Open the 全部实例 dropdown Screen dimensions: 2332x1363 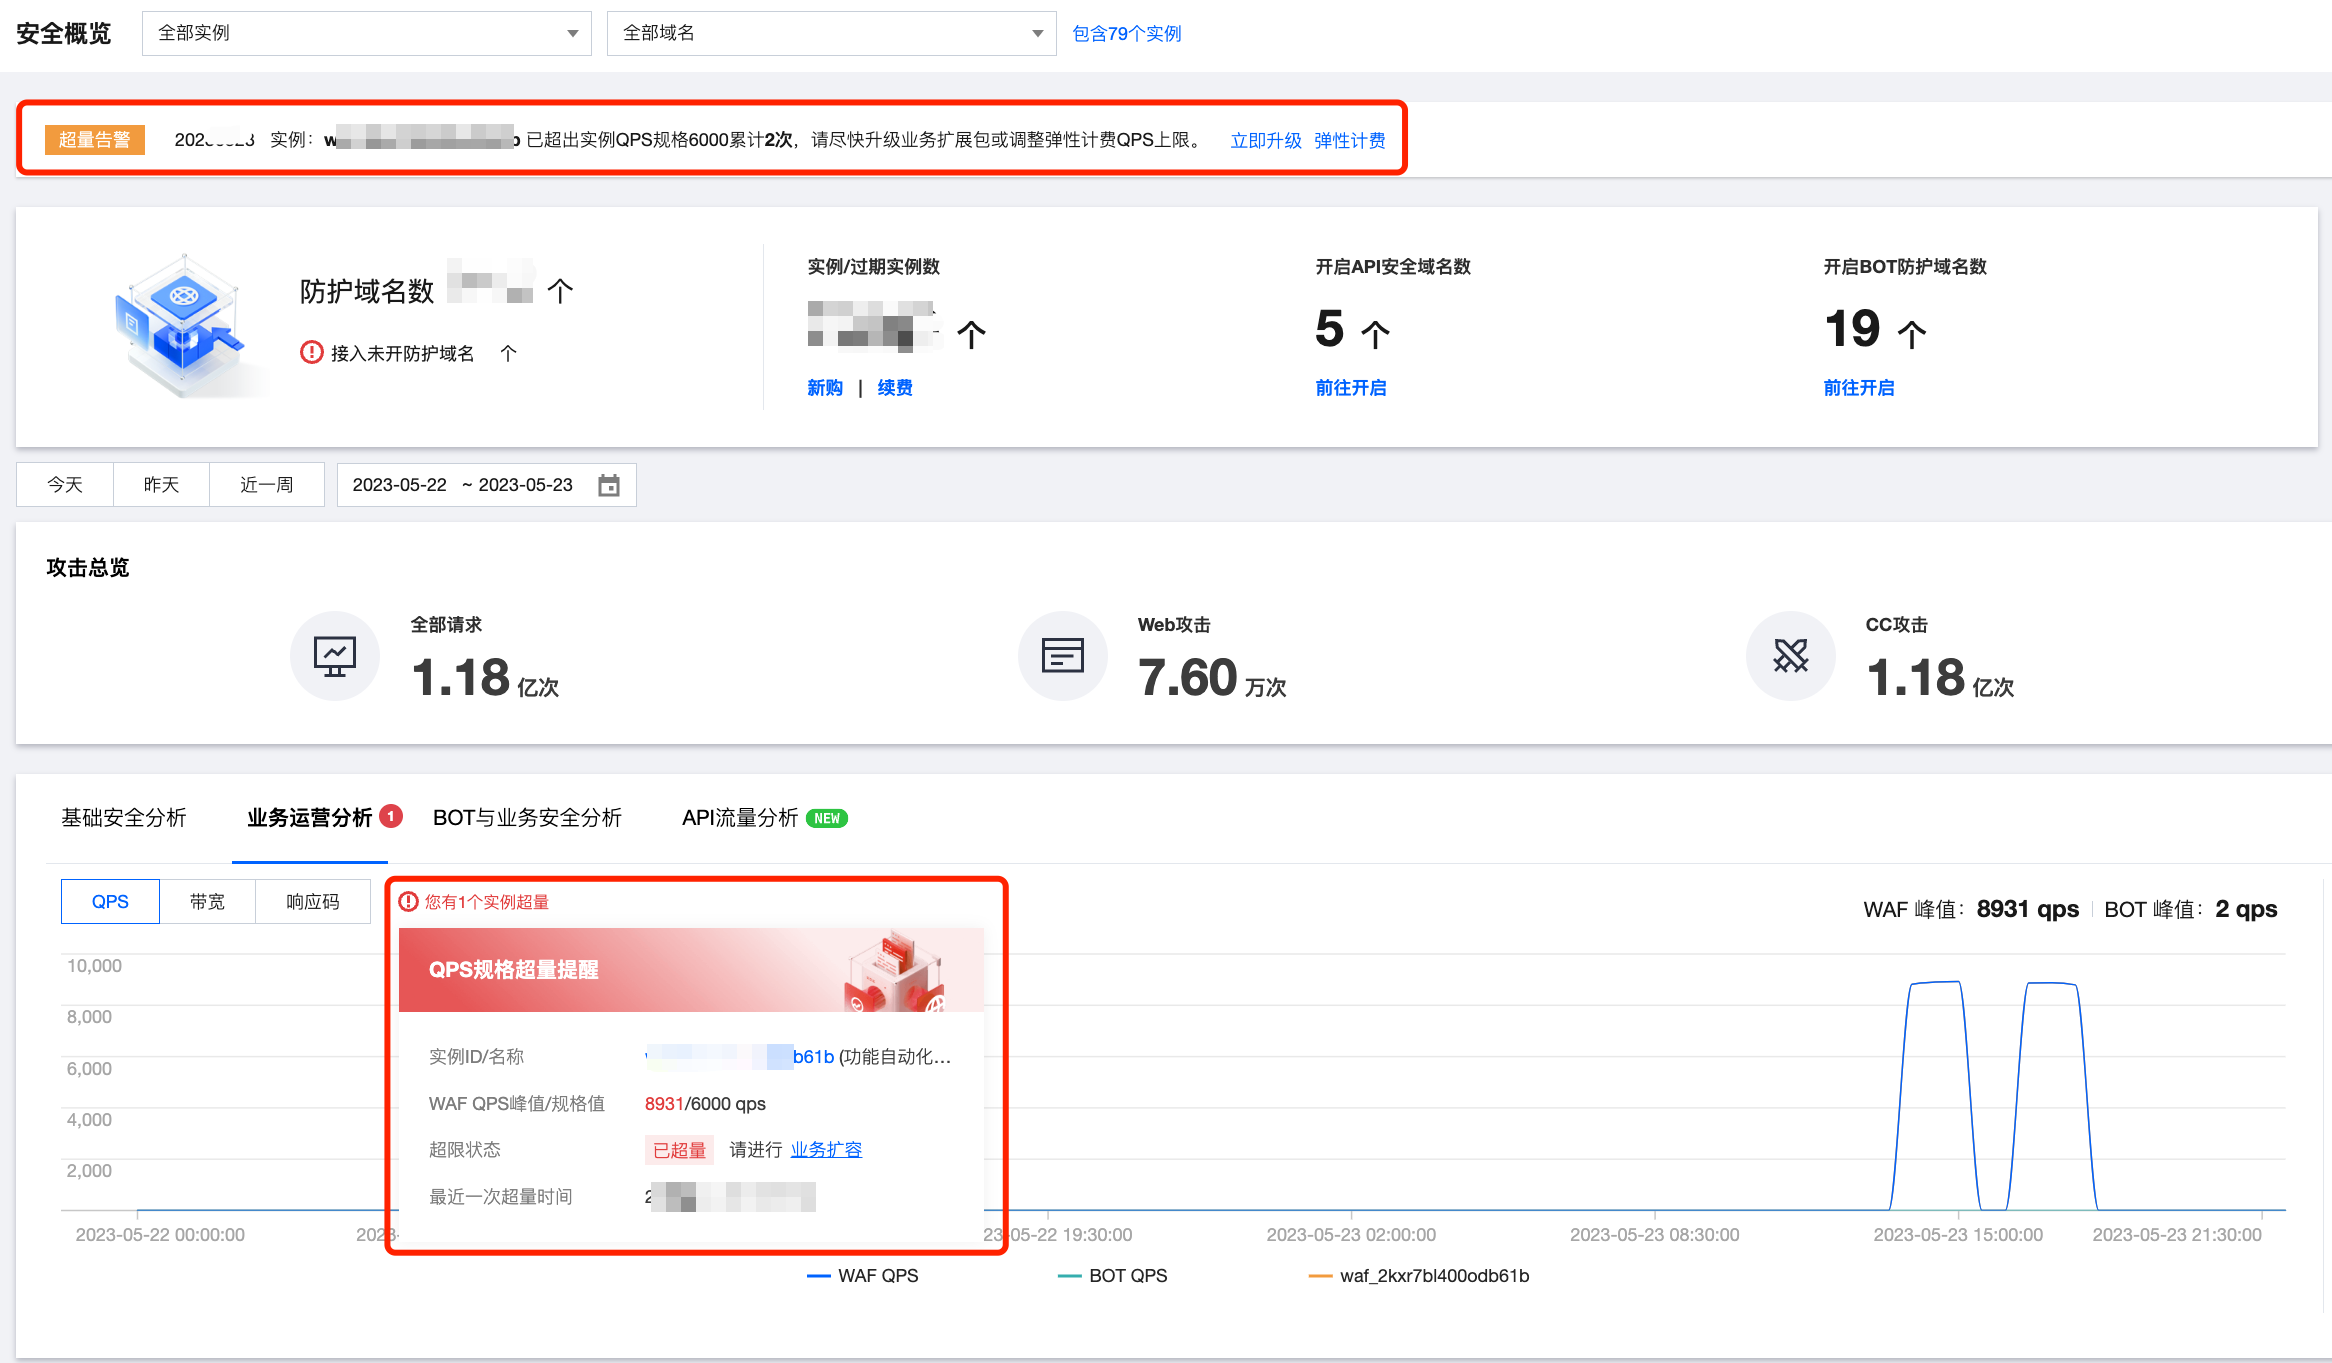click(366, 33)
